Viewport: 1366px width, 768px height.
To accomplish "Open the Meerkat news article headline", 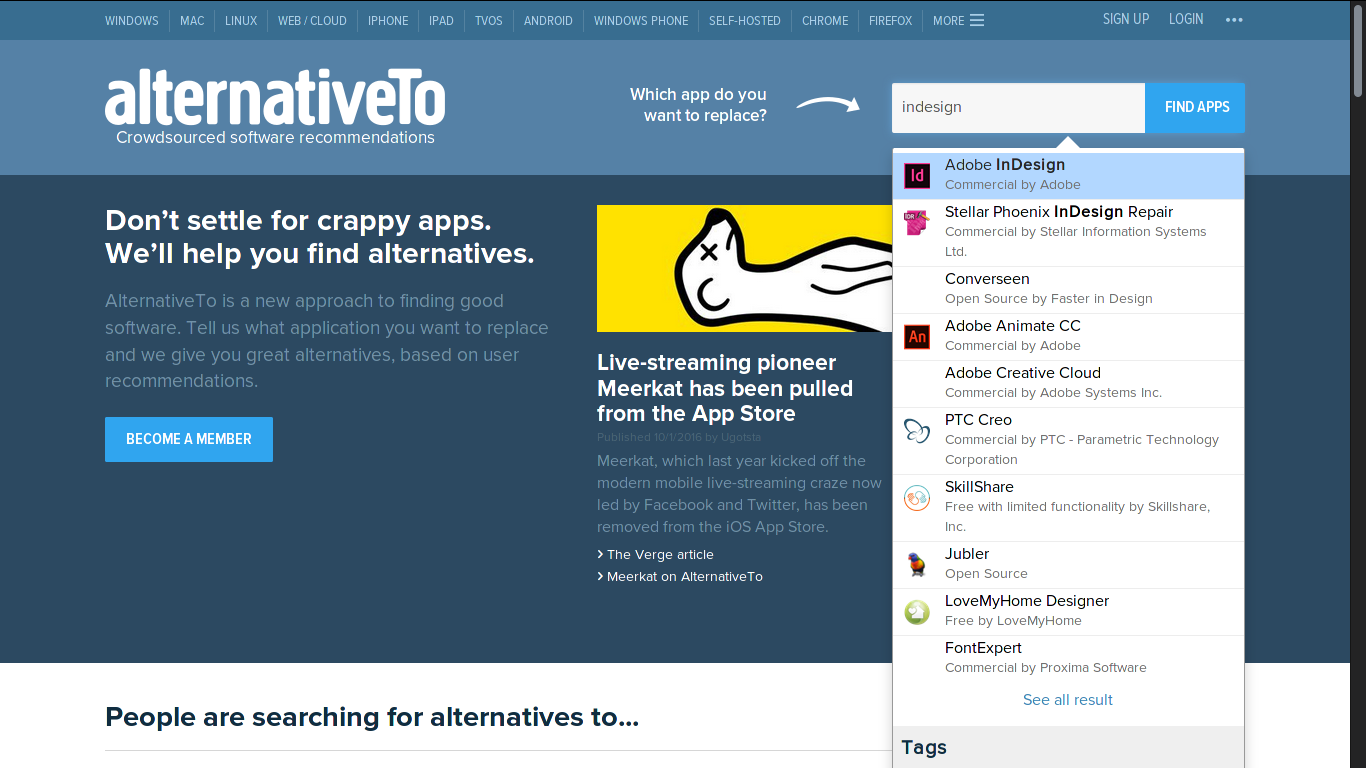I will 725,388.
